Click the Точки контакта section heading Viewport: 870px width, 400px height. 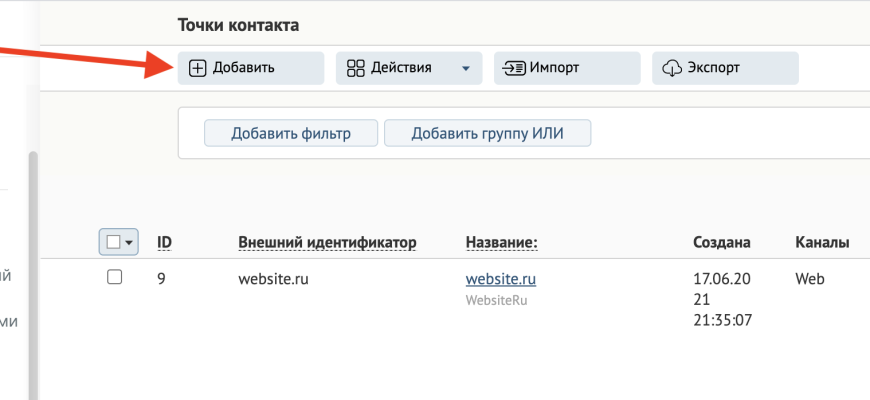[x=238, y=24]
